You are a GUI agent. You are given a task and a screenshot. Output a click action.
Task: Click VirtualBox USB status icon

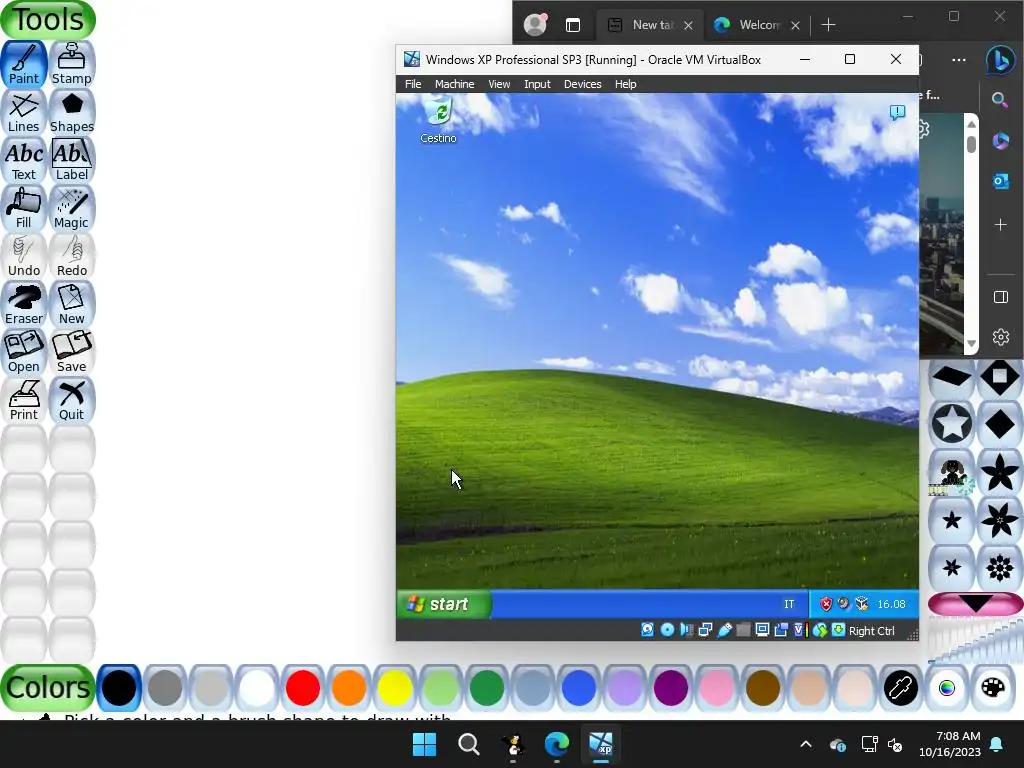(x=724, y=630)
